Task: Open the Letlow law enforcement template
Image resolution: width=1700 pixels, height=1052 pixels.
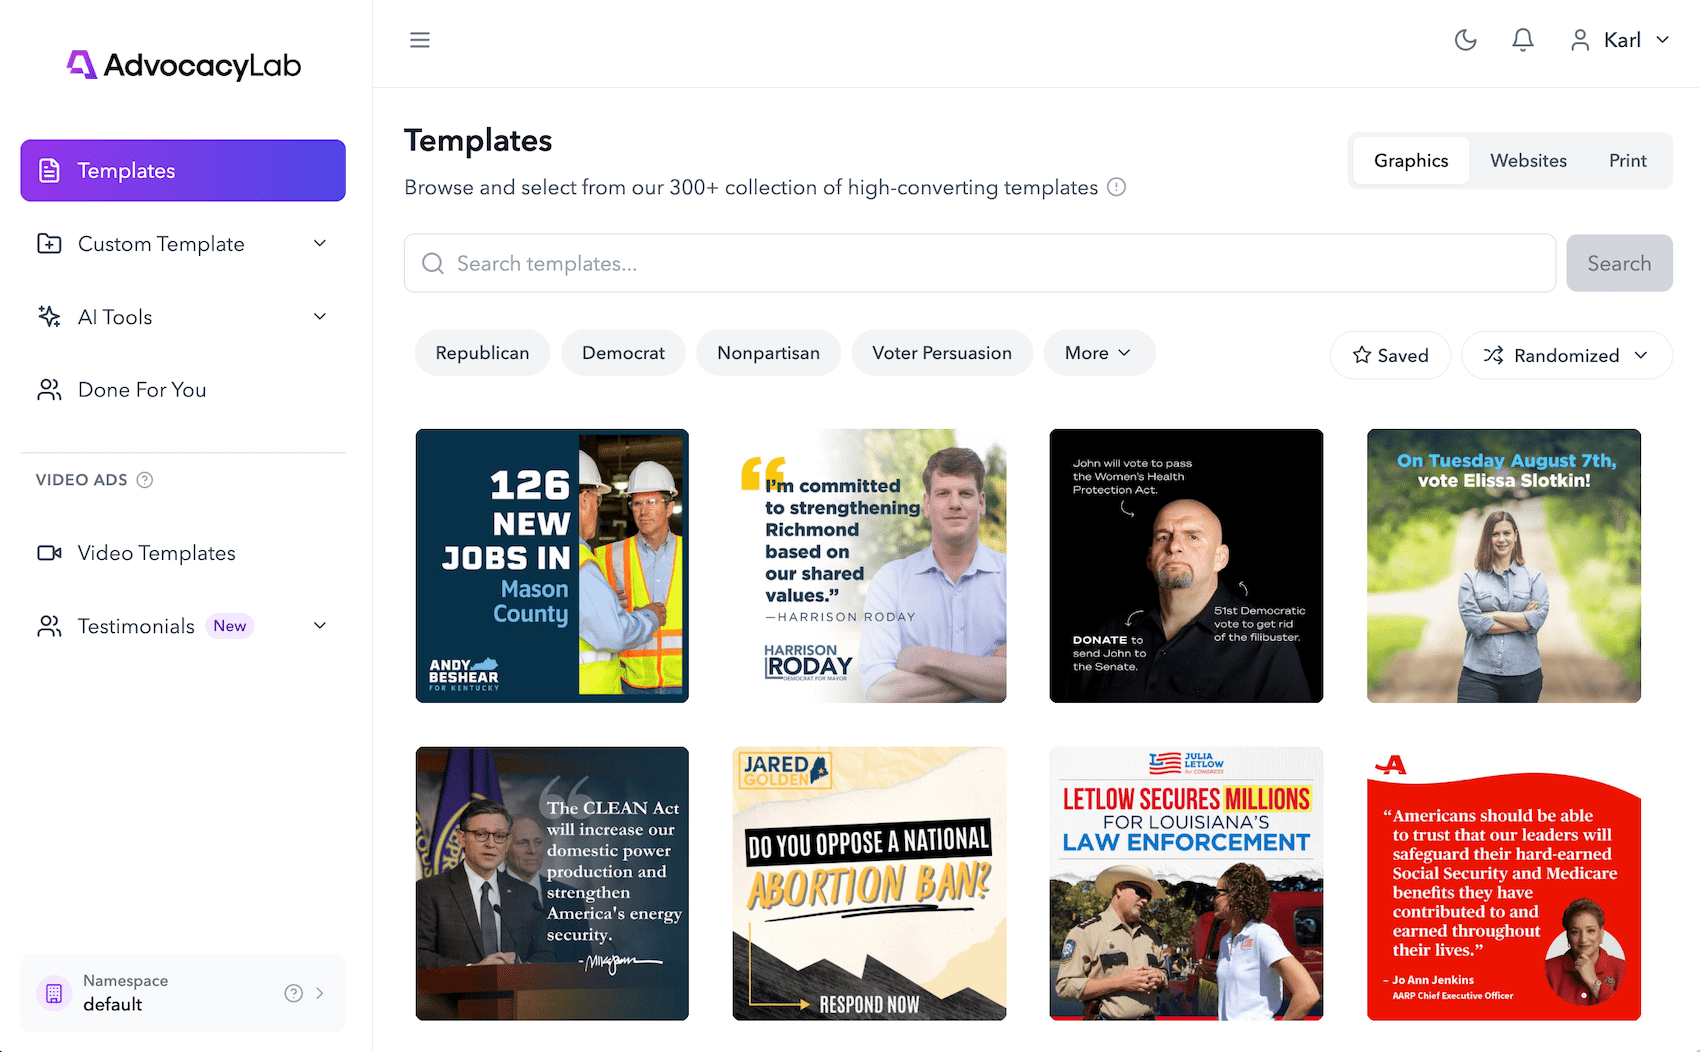Action: [1186, 884]
